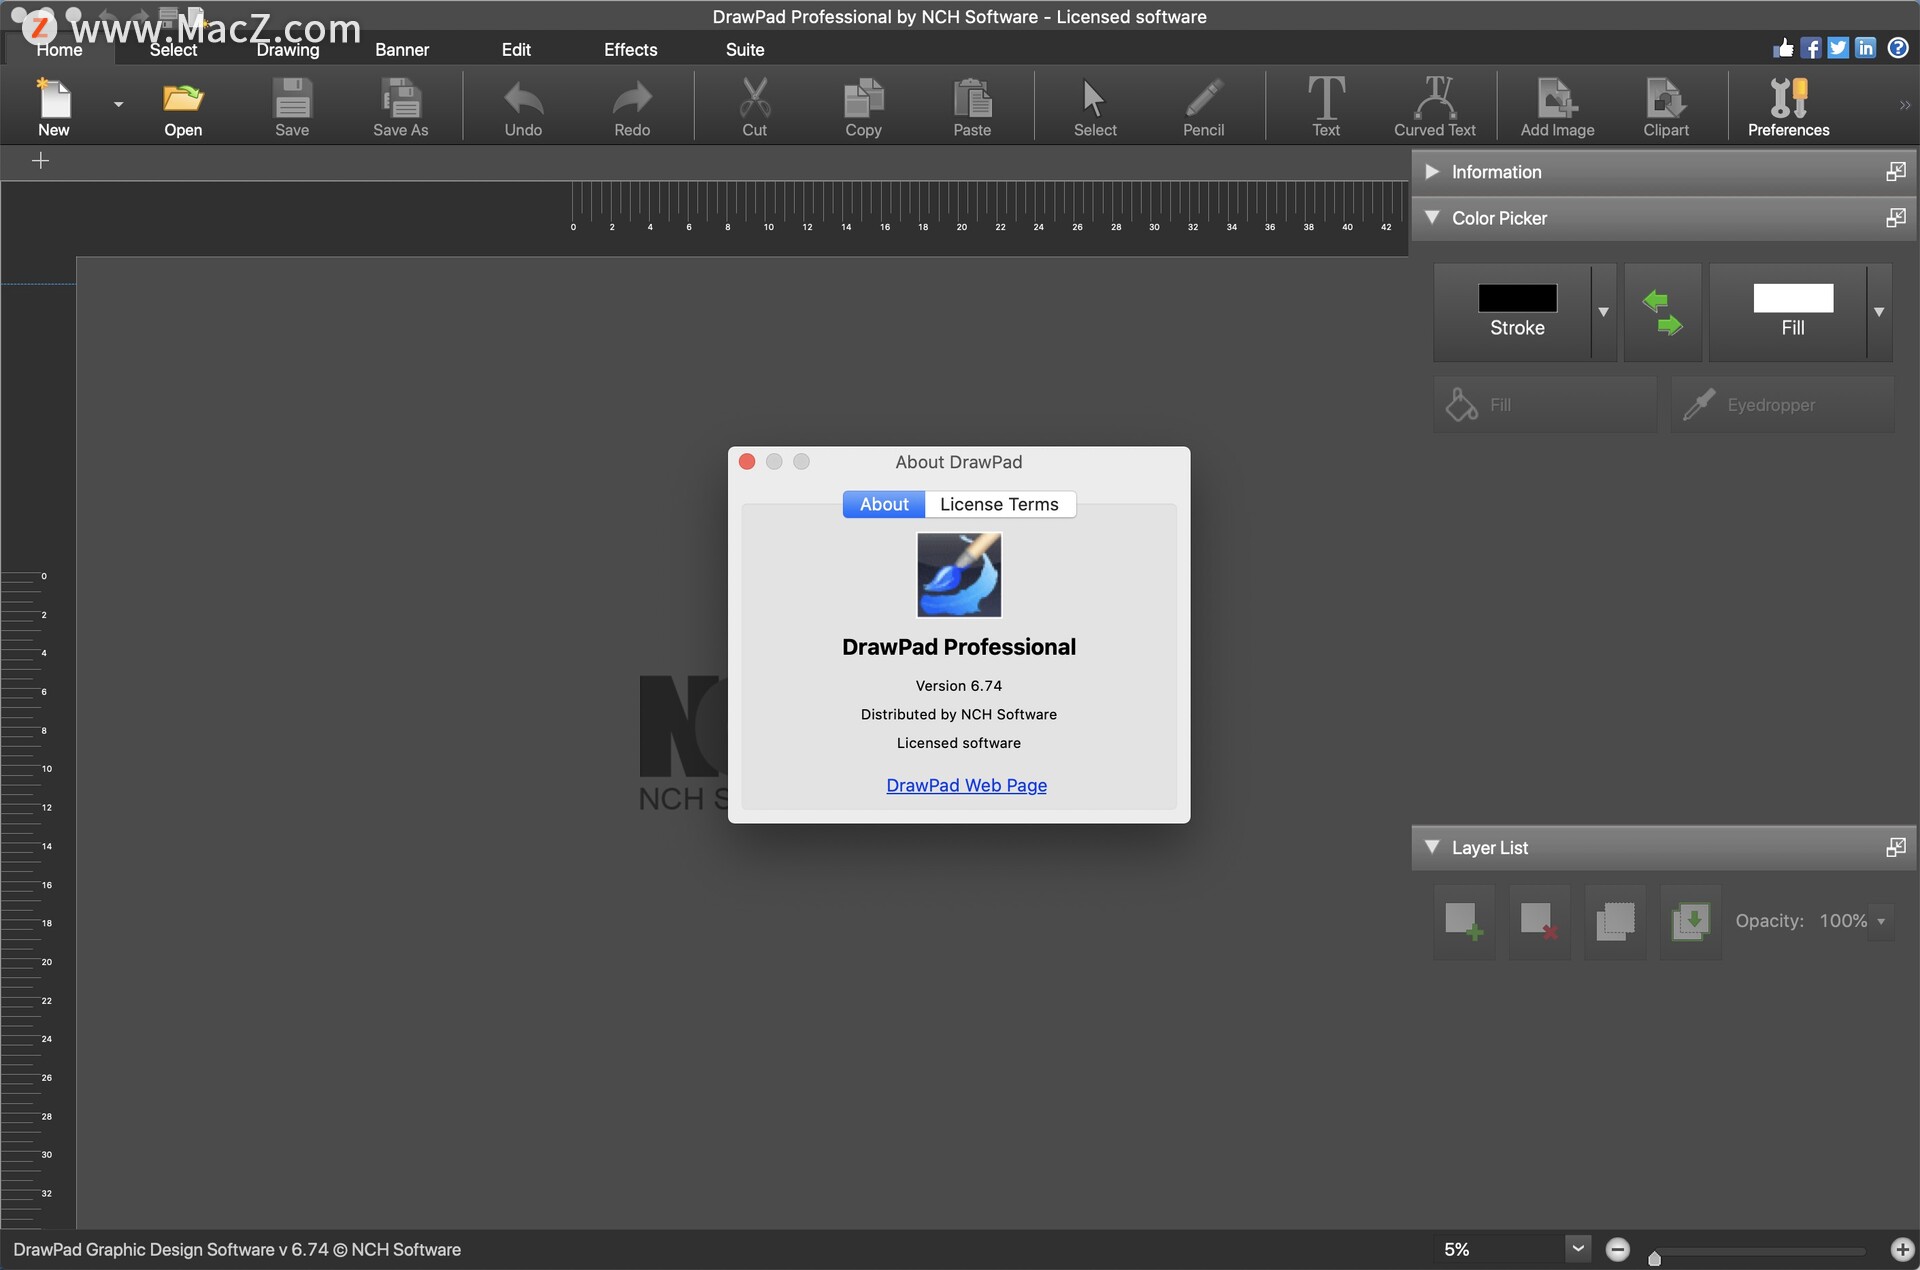This screenshot has width=1920, height=1270.
Task: Click the Redo arrow icon
Action: pyautogui.click(x=632, y=98)
